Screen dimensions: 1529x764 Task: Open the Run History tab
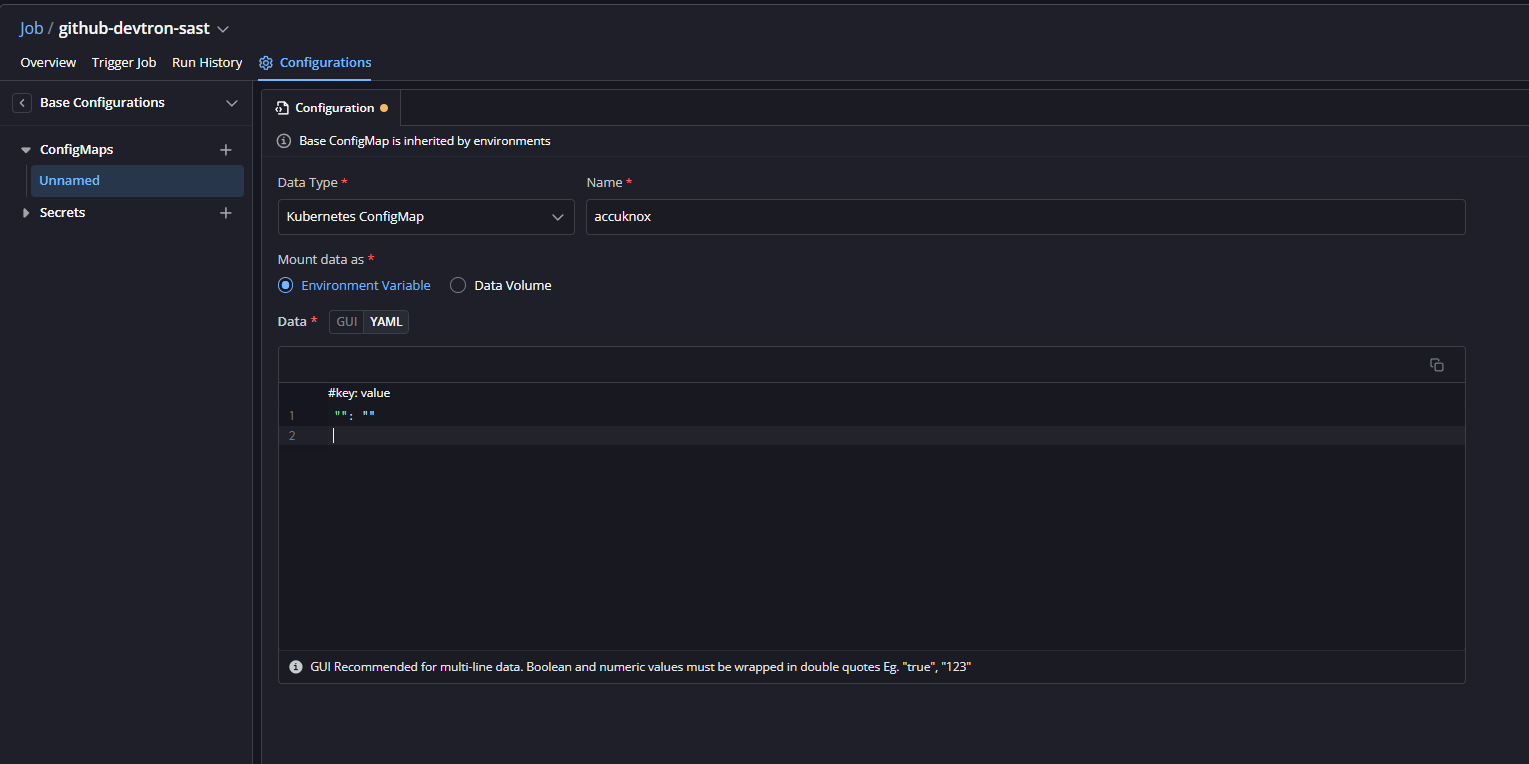coord(207,63)
